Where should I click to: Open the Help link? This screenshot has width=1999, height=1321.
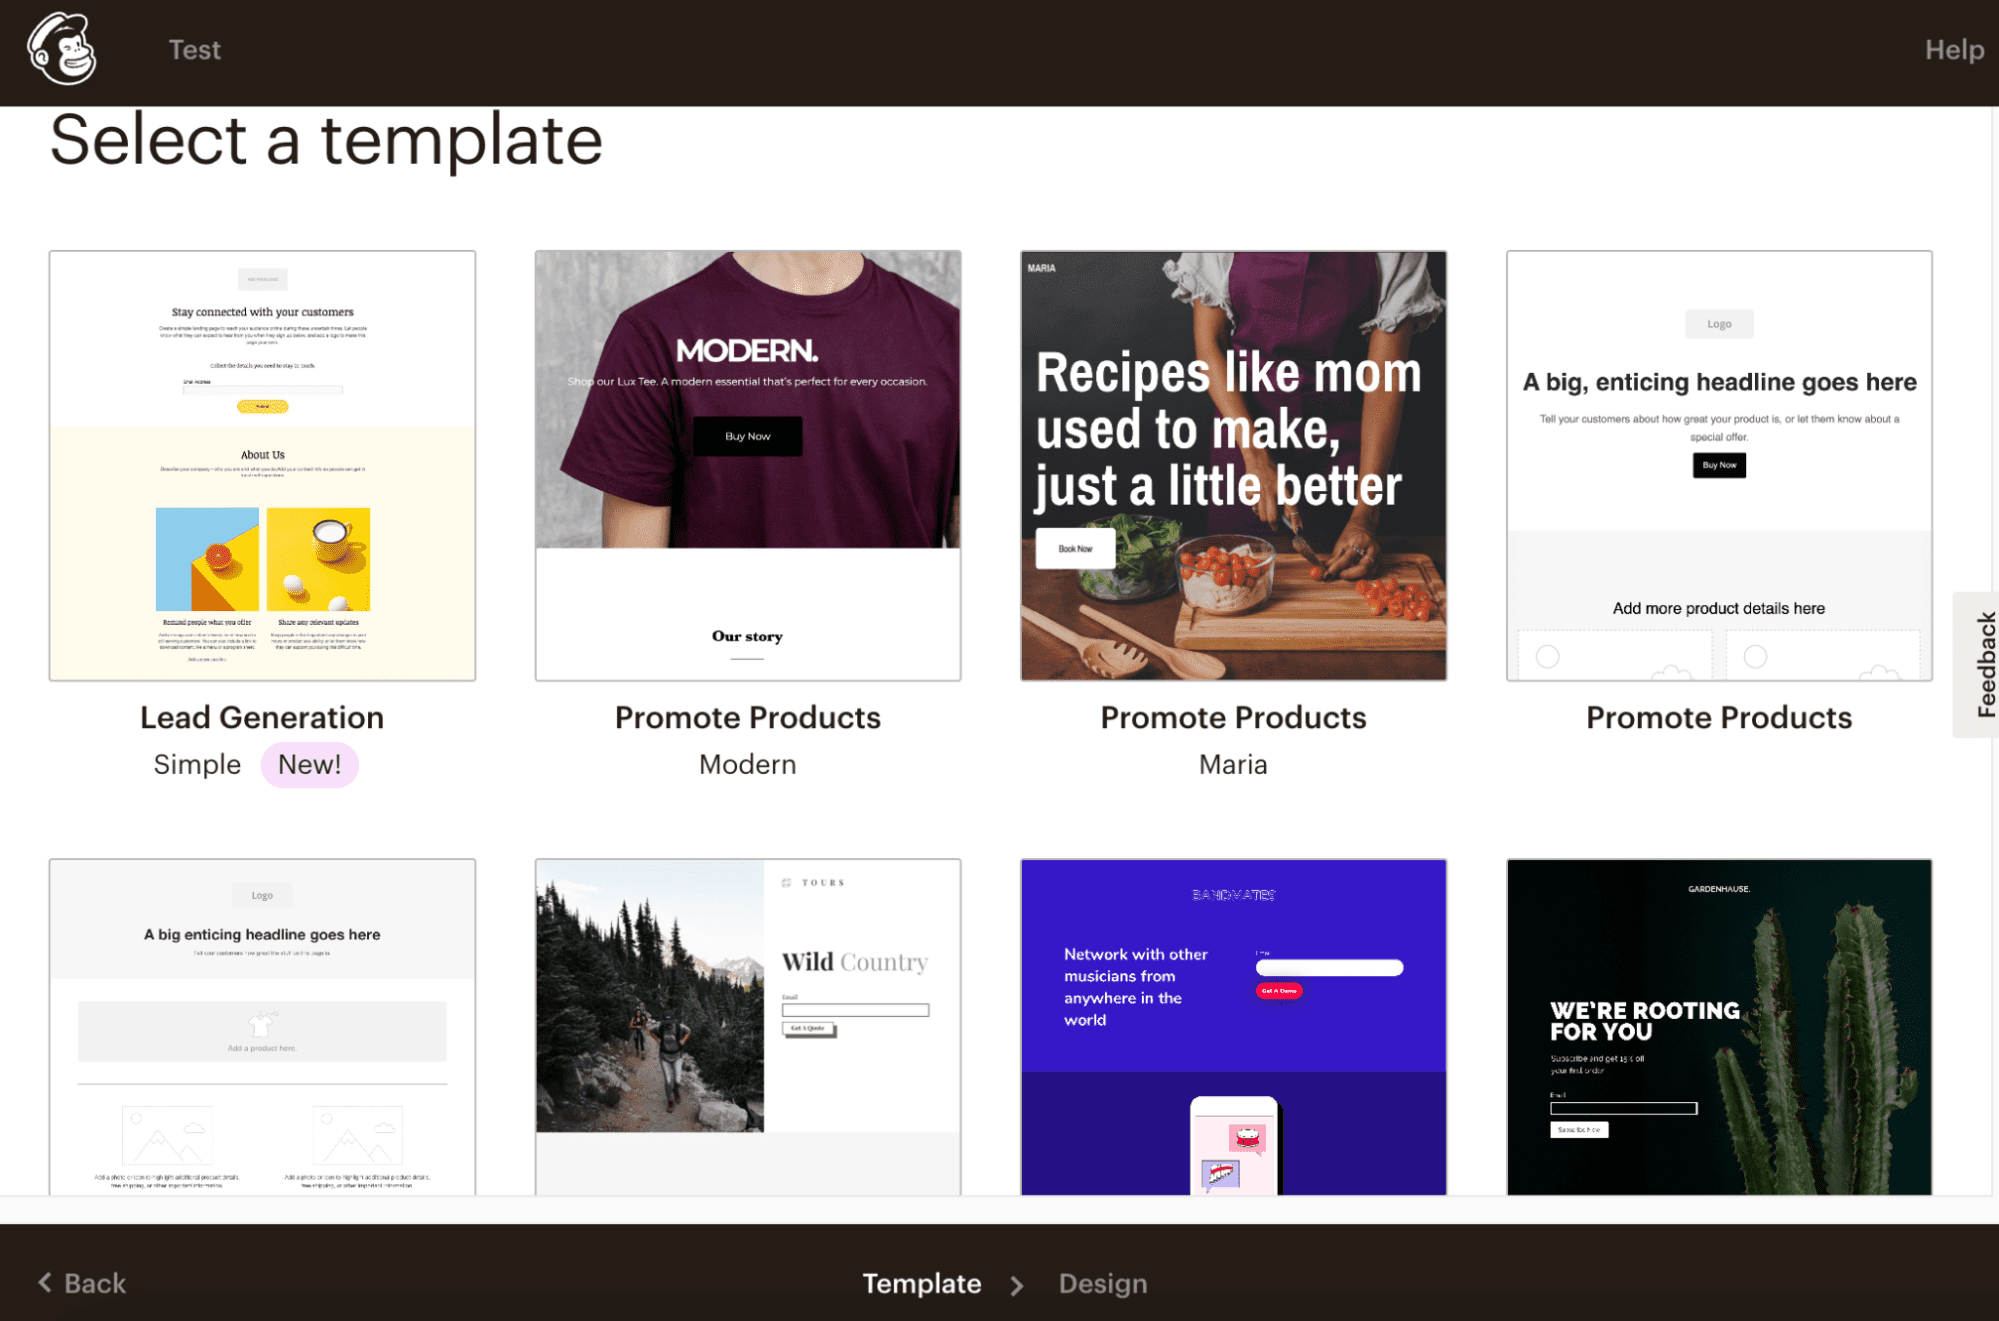click(x=1954, y=49)
